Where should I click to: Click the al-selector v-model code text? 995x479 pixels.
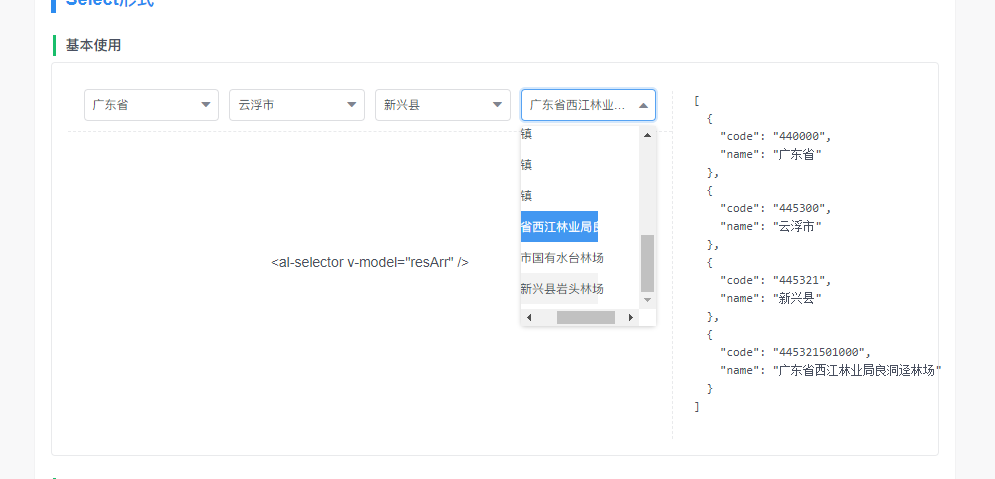(x=370, y=263)
